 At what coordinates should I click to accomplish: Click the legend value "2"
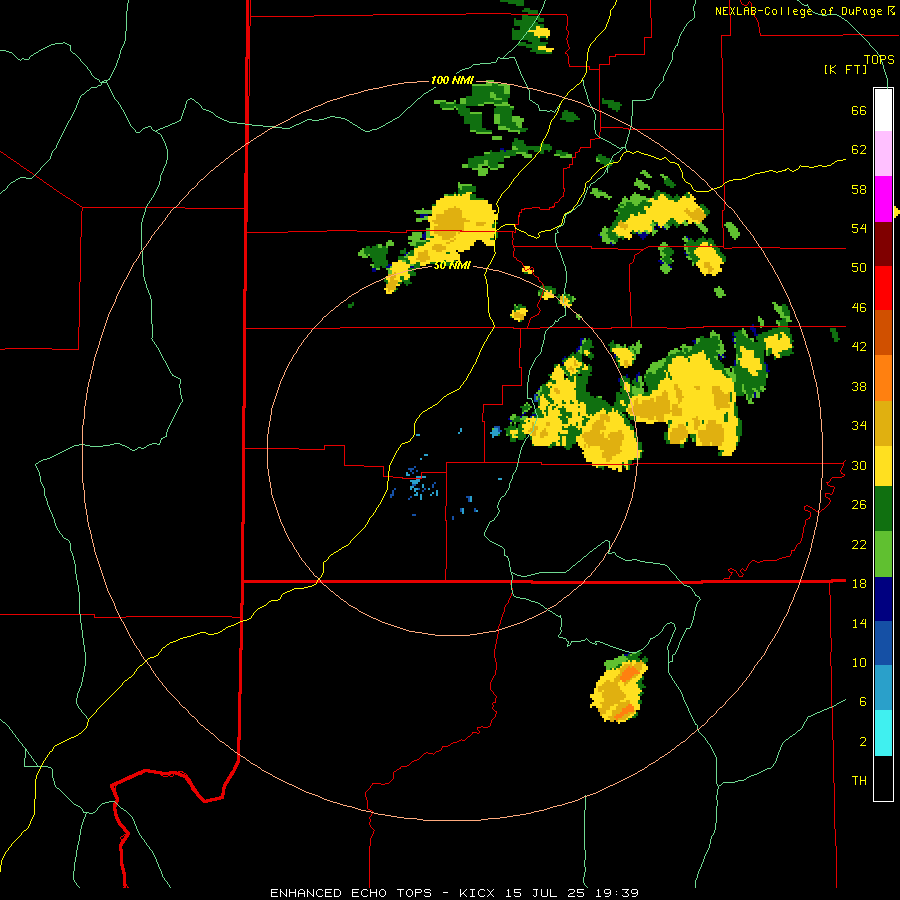[863, 742]
